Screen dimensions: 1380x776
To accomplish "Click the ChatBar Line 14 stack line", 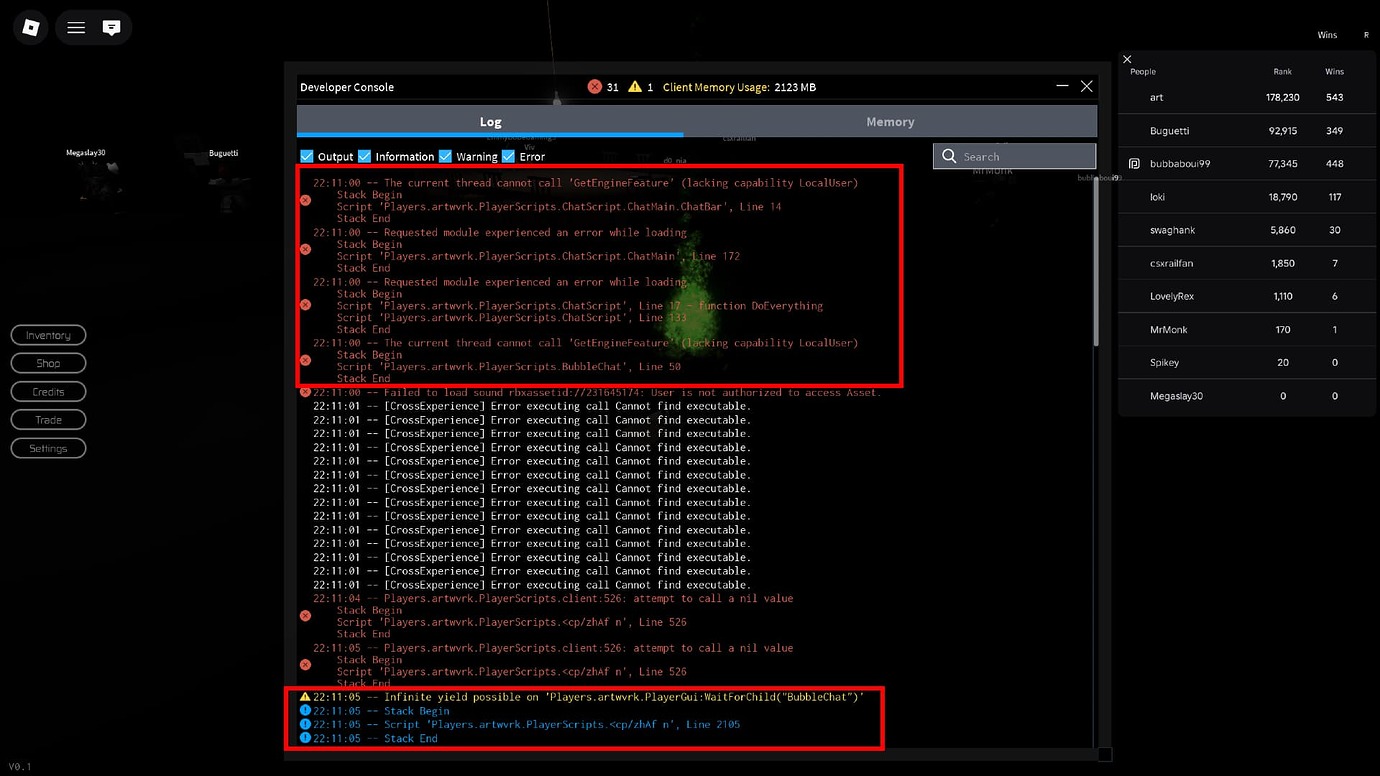I will [559, 207].
